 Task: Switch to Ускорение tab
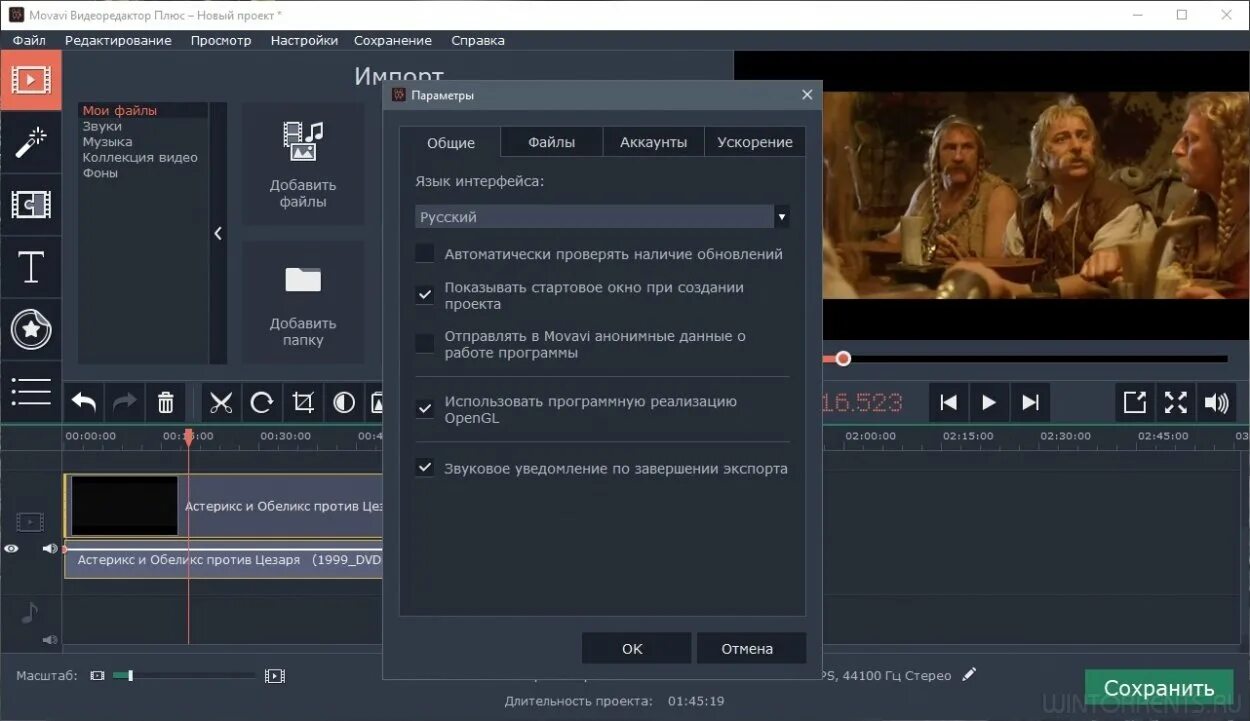(x=755, y=142)
